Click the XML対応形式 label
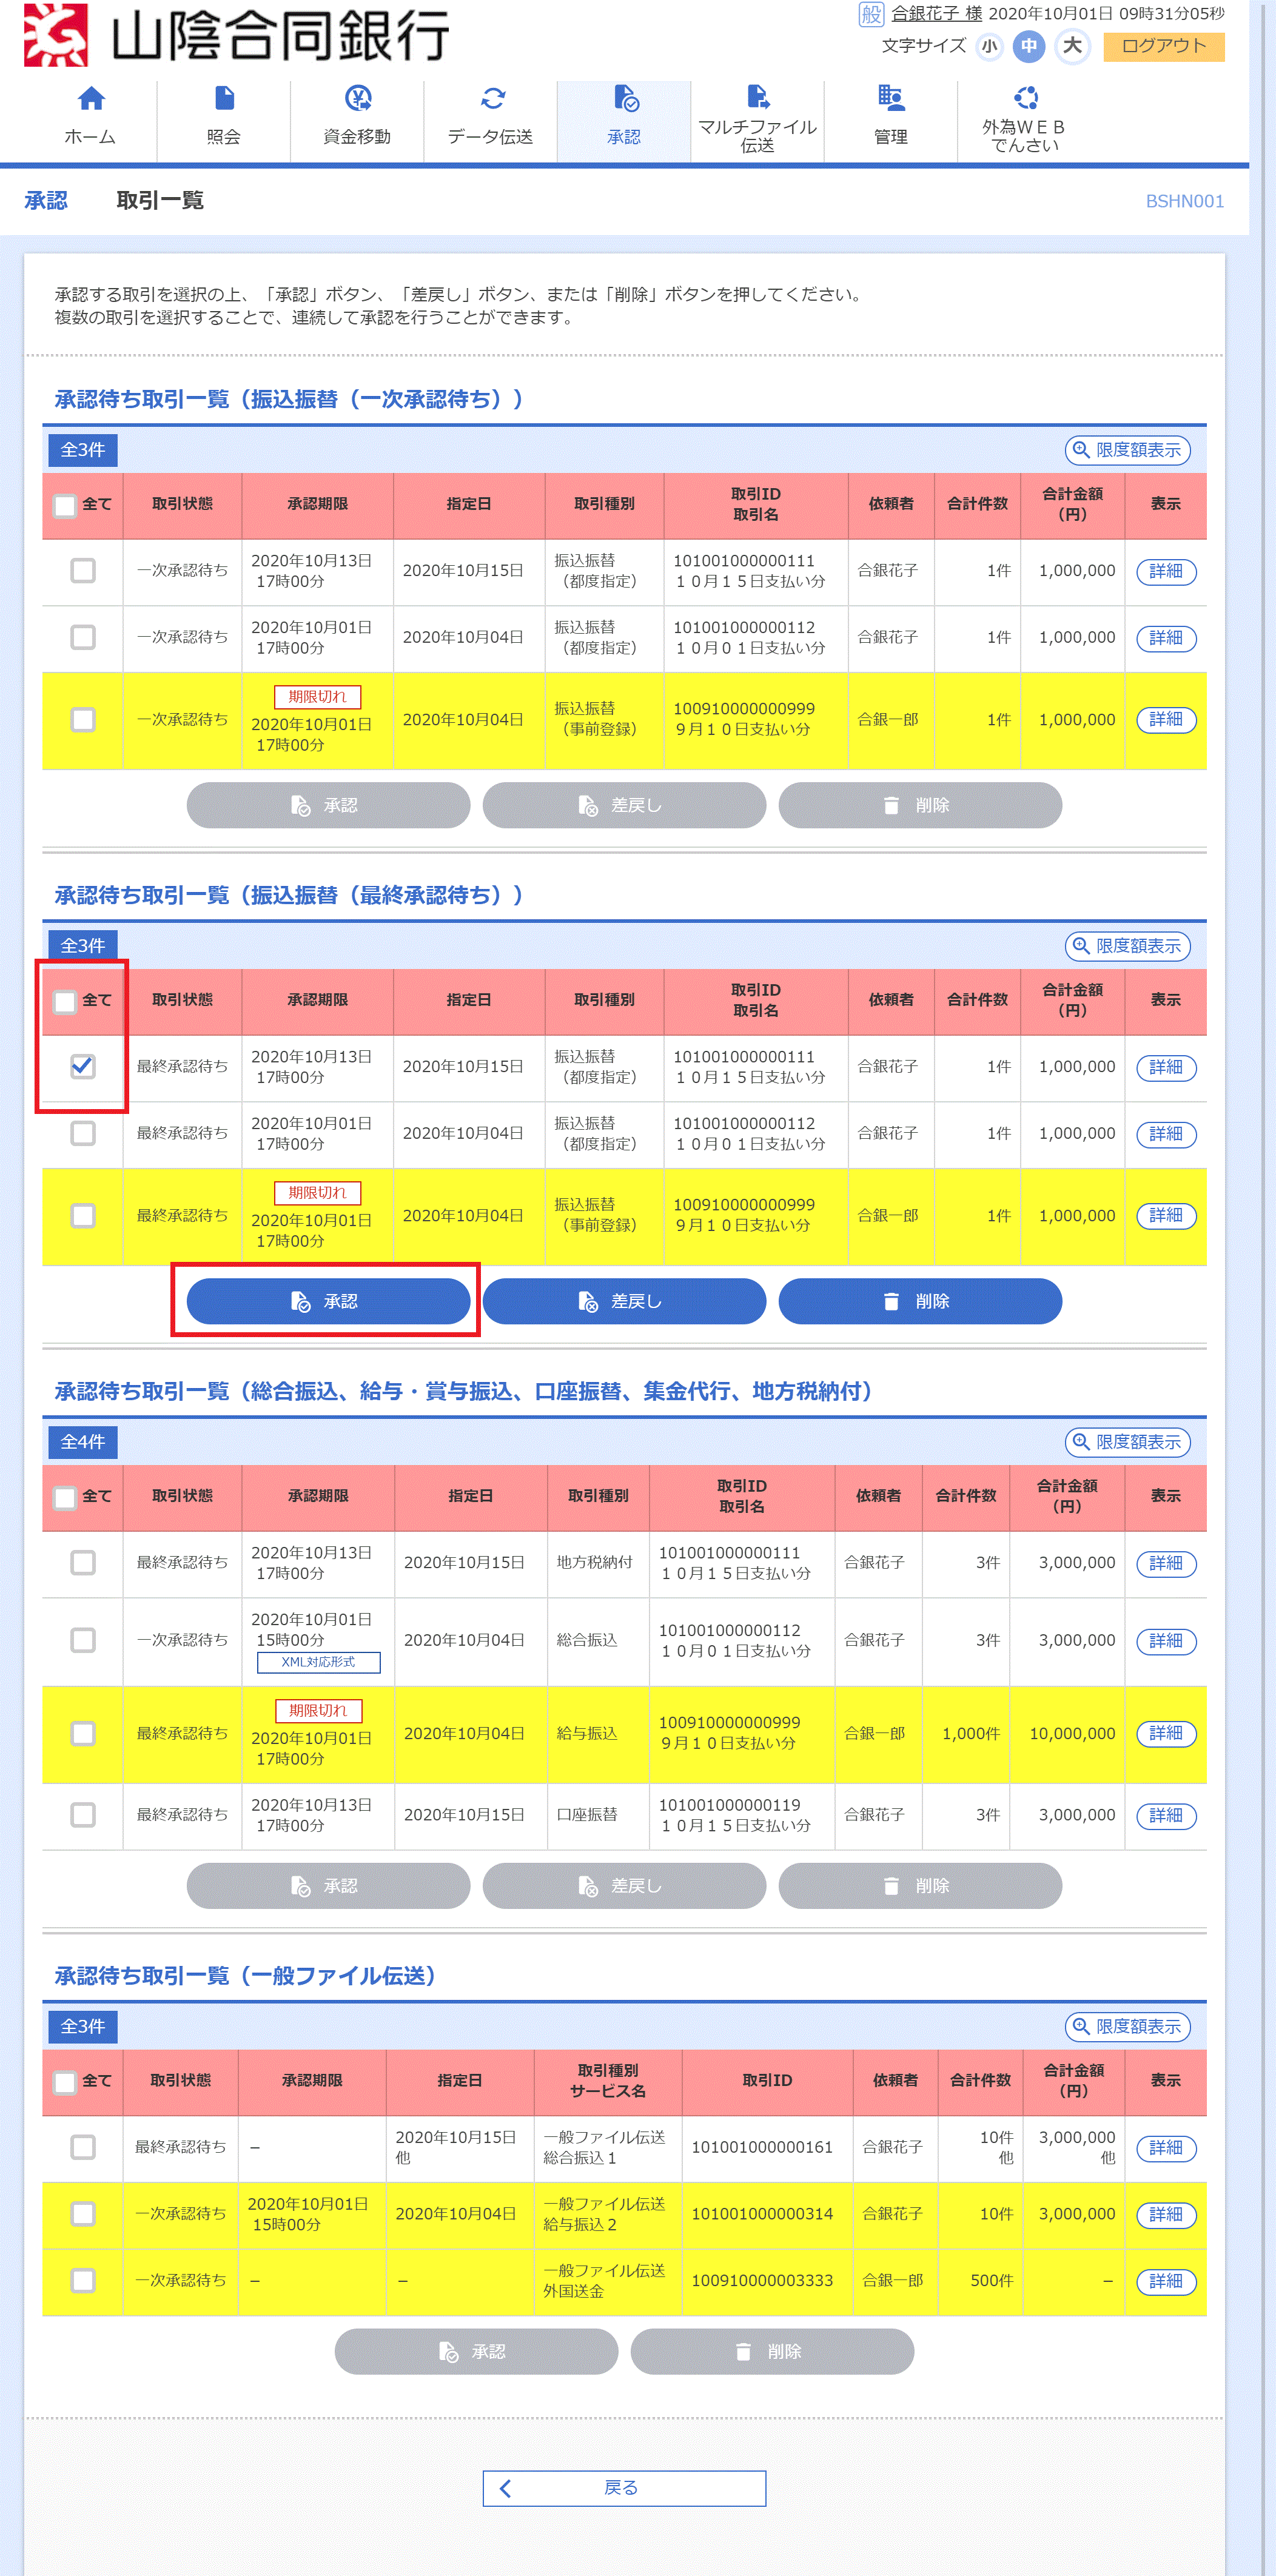 click(x=318, y=1662)
